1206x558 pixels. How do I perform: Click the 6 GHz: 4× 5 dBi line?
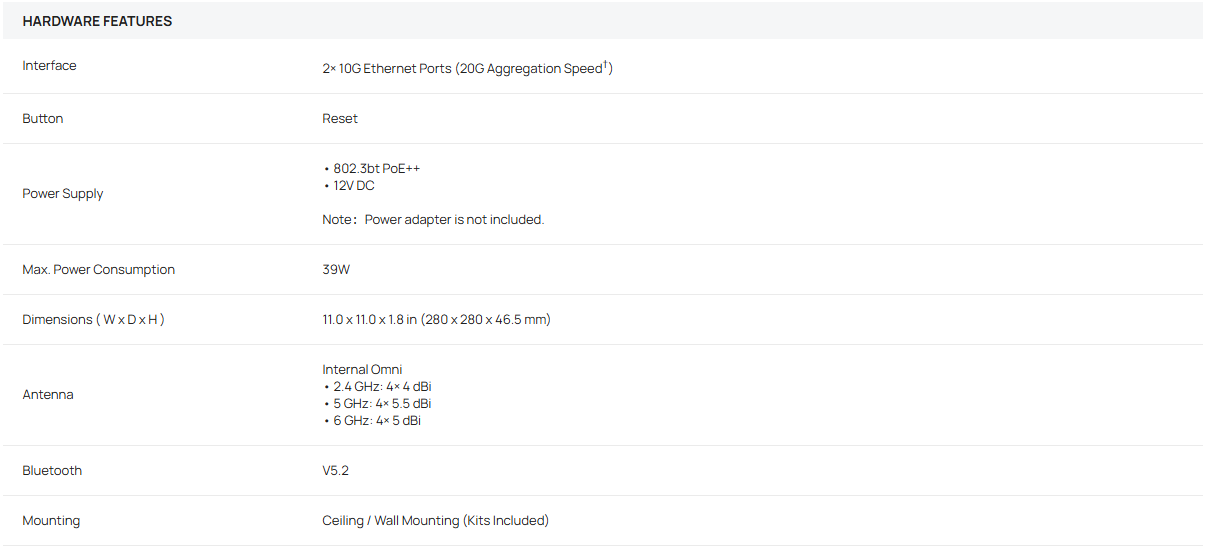click(x=372, y=421)
